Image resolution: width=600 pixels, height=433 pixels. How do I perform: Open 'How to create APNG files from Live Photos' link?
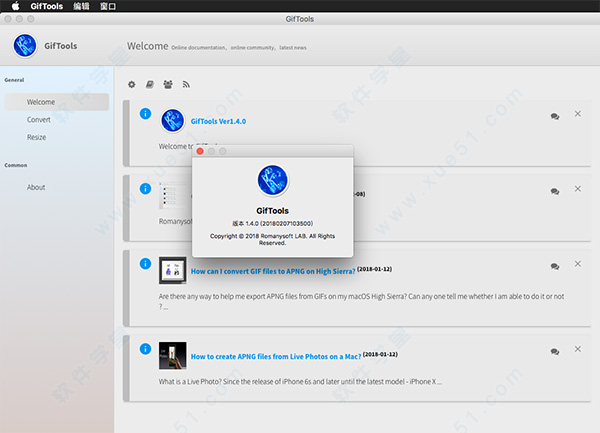click(276, 356)
